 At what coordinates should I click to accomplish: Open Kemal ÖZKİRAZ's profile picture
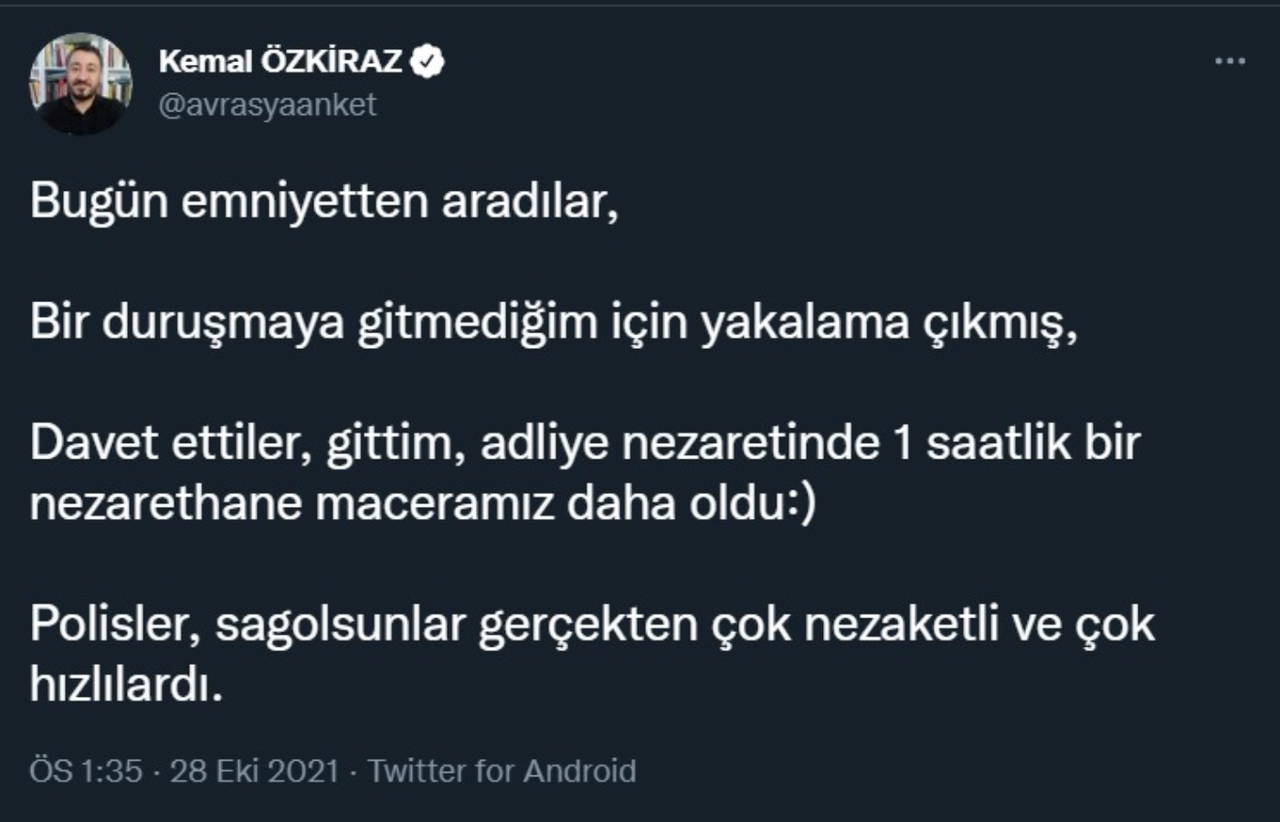(x=81, y=84)
